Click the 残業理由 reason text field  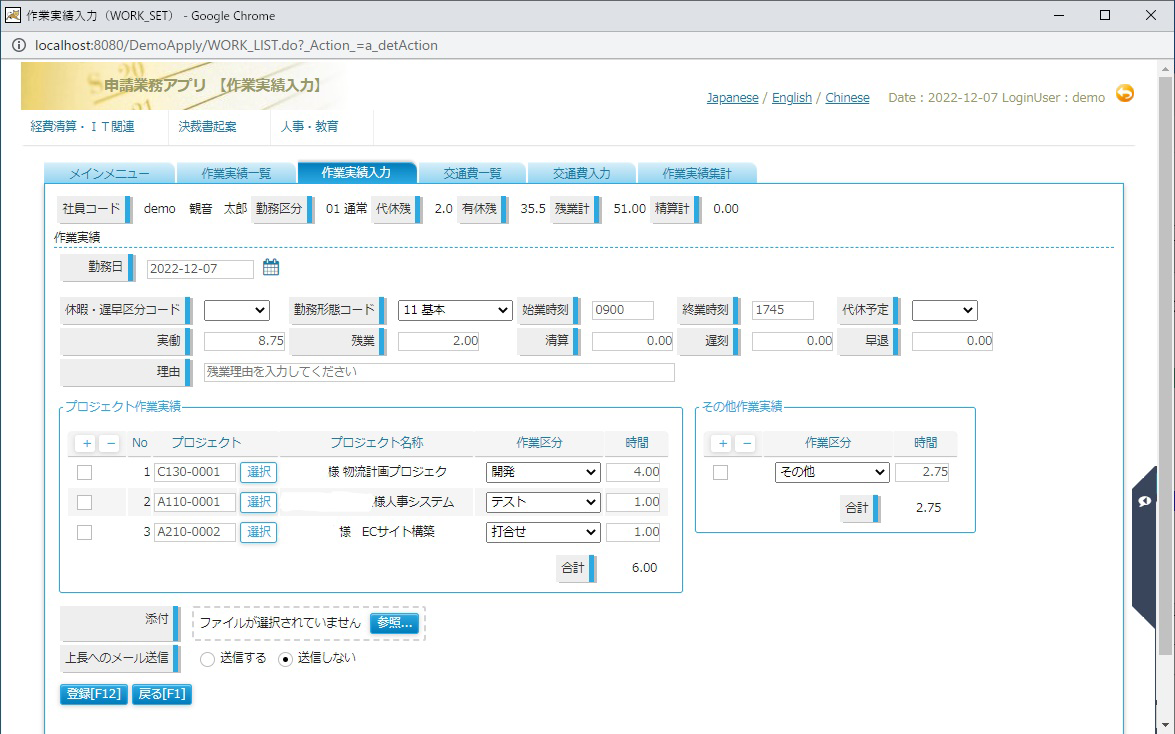tap(439, 372)
